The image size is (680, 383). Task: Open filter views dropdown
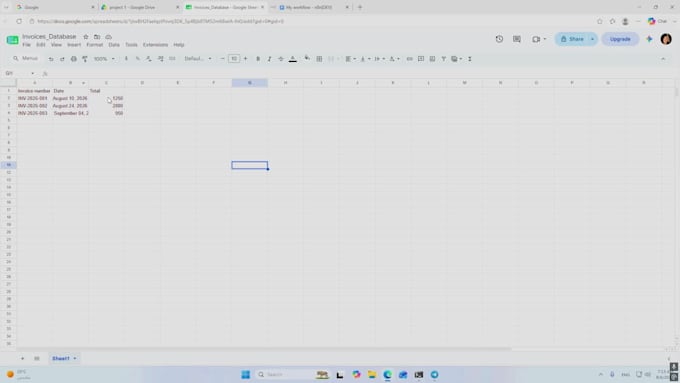click(457, 59)
